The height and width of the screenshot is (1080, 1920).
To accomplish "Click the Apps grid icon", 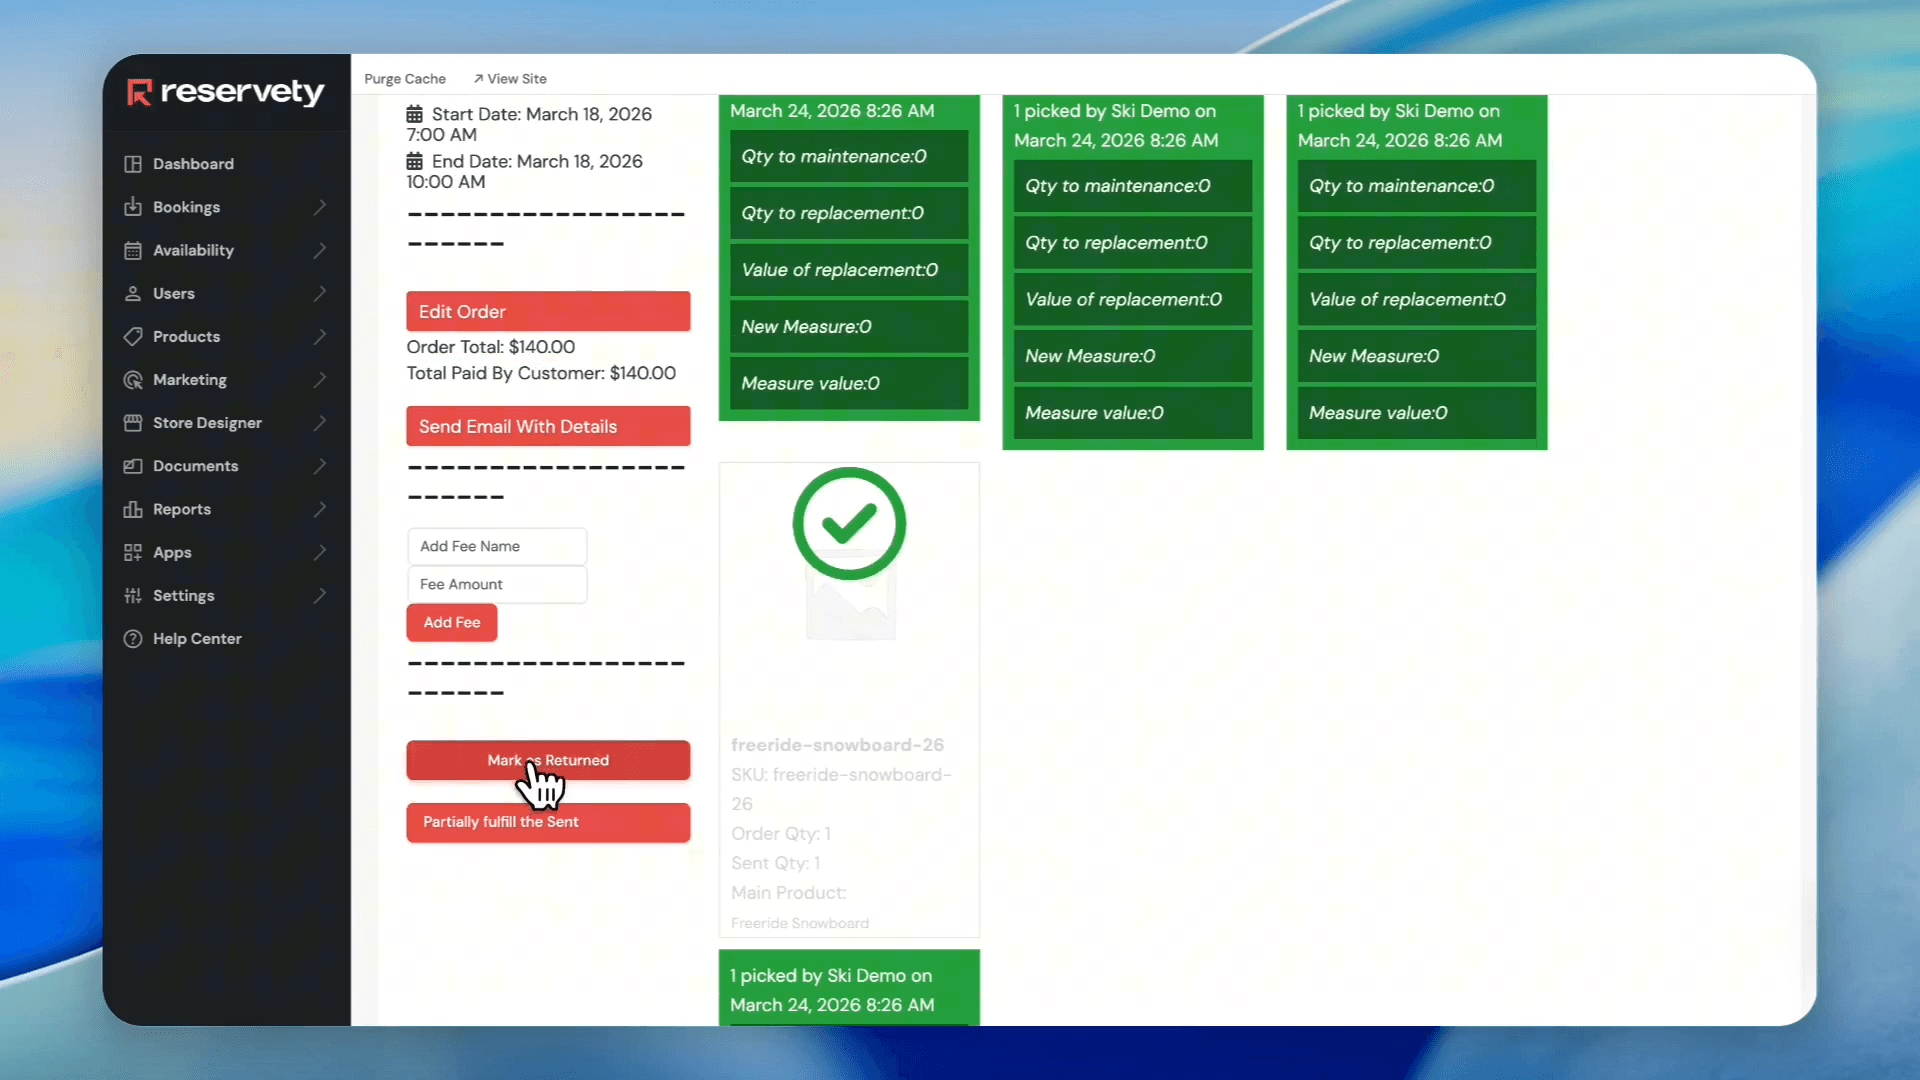I will 133,552.
